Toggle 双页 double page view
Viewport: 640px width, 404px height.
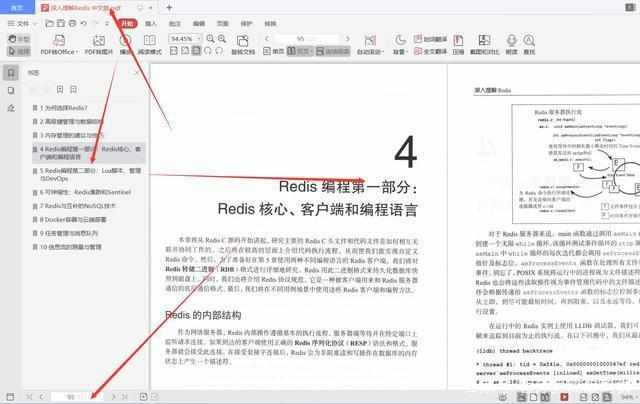tap(300, 51)
